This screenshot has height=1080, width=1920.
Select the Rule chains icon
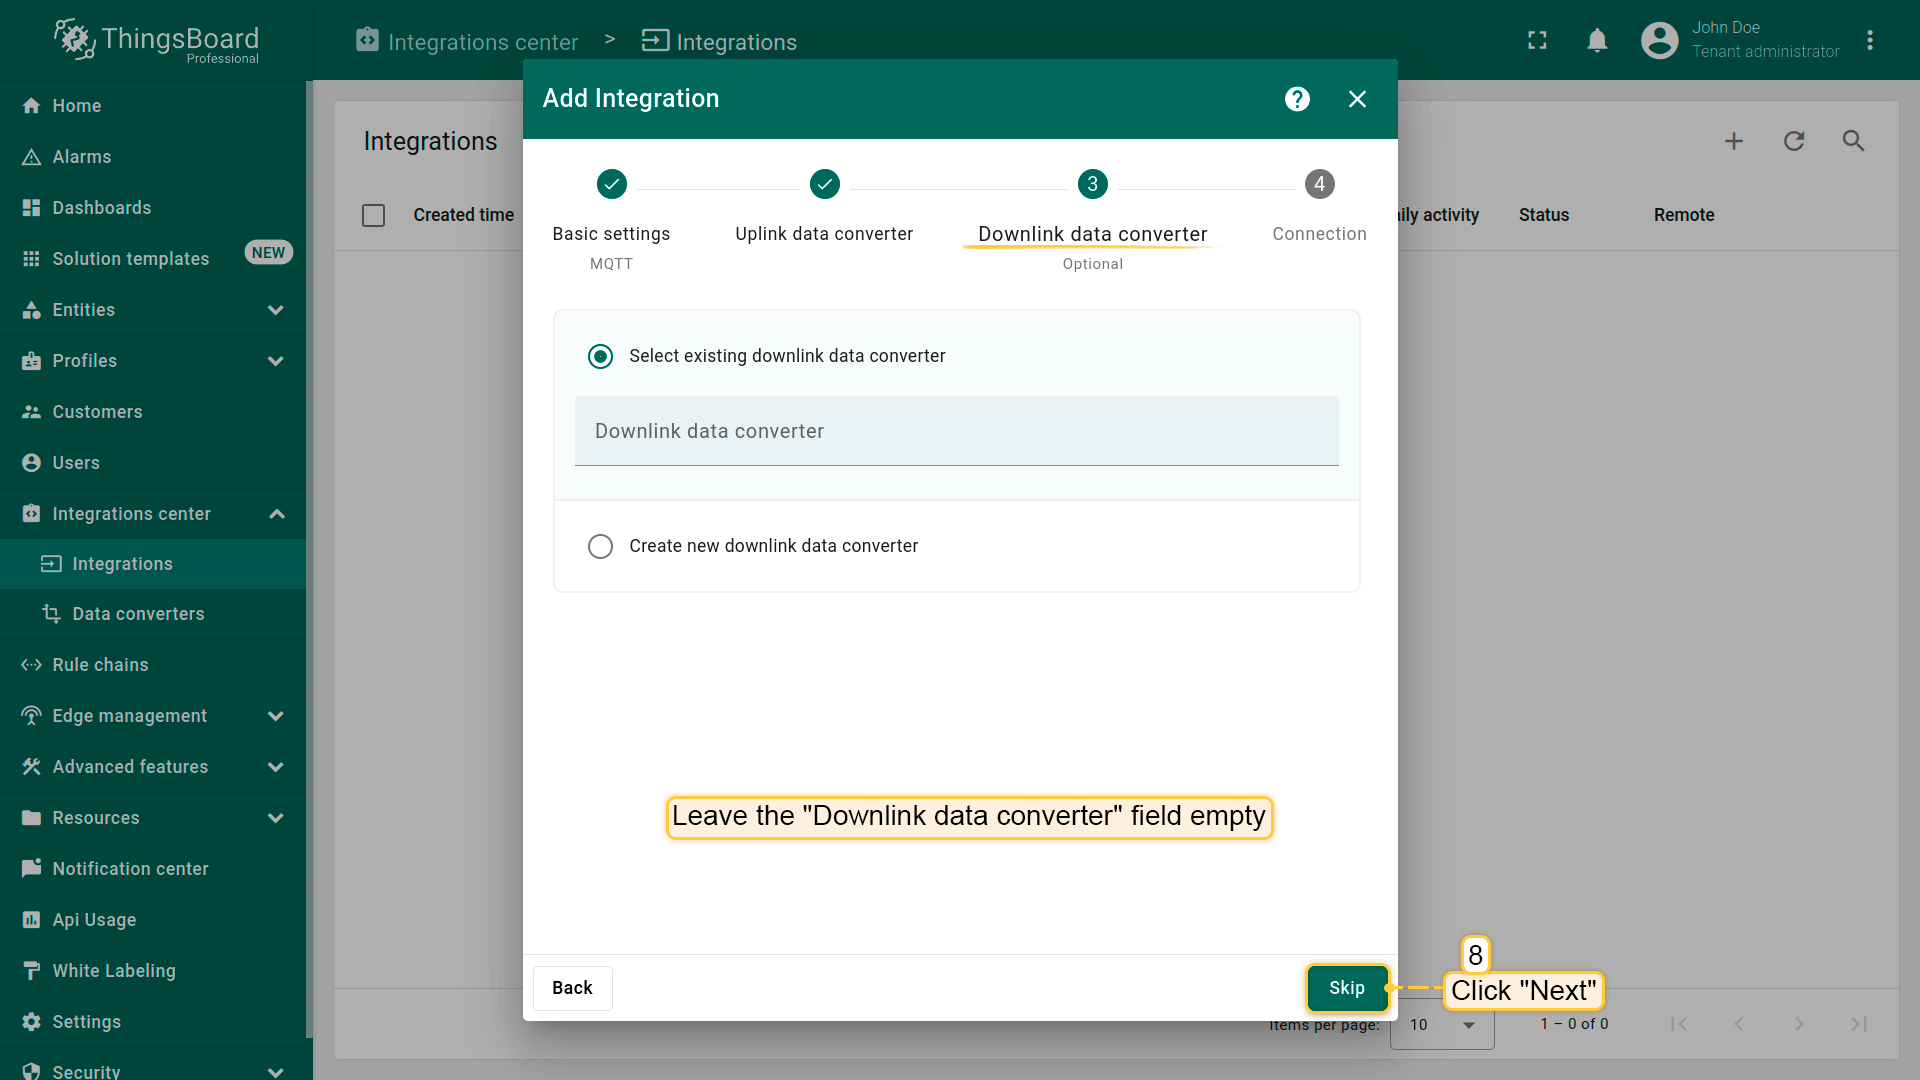pyautogui.click(x=31, y=665)
